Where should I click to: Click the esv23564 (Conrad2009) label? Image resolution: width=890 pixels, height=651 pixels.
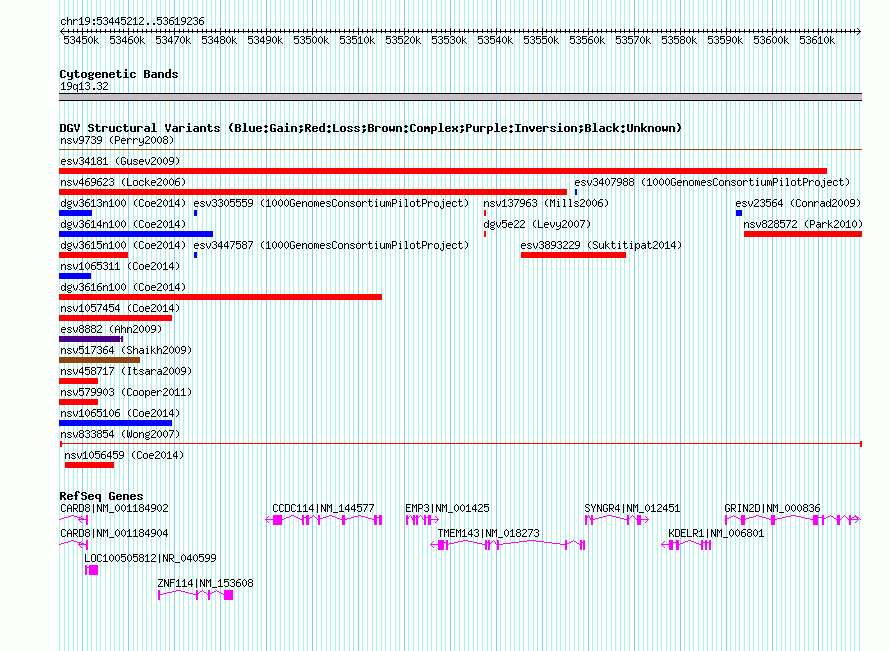tap(798, 203)
